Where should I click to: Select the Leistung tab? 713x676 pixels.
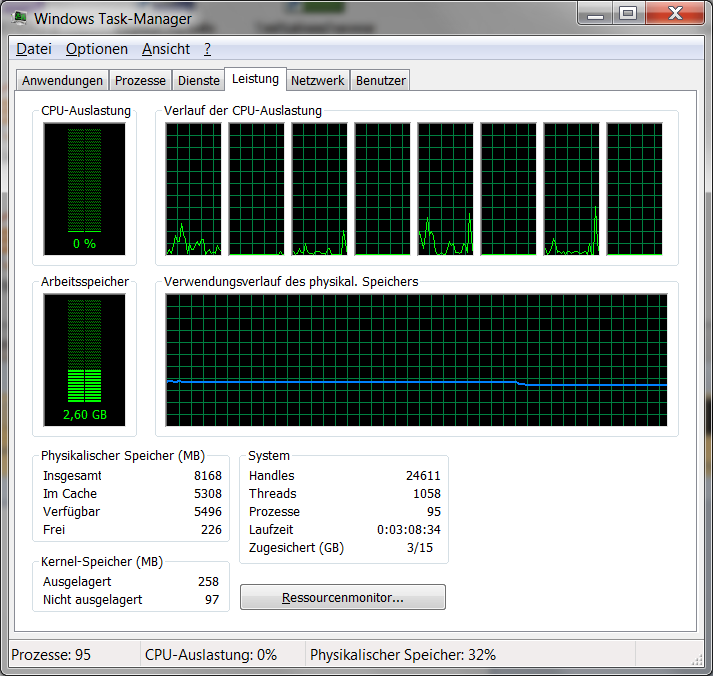click(255, 79)
